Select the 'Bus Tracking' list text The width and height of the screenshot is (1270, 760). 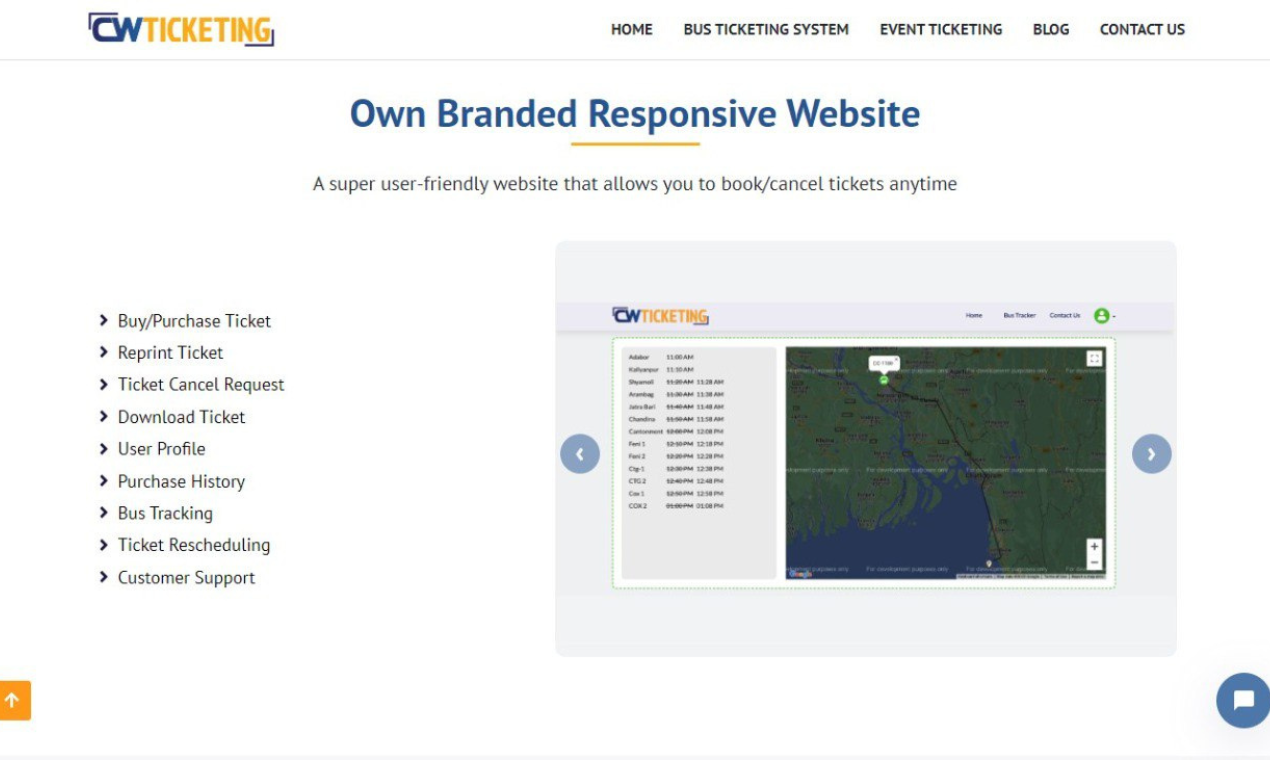(x=165, y=514)
